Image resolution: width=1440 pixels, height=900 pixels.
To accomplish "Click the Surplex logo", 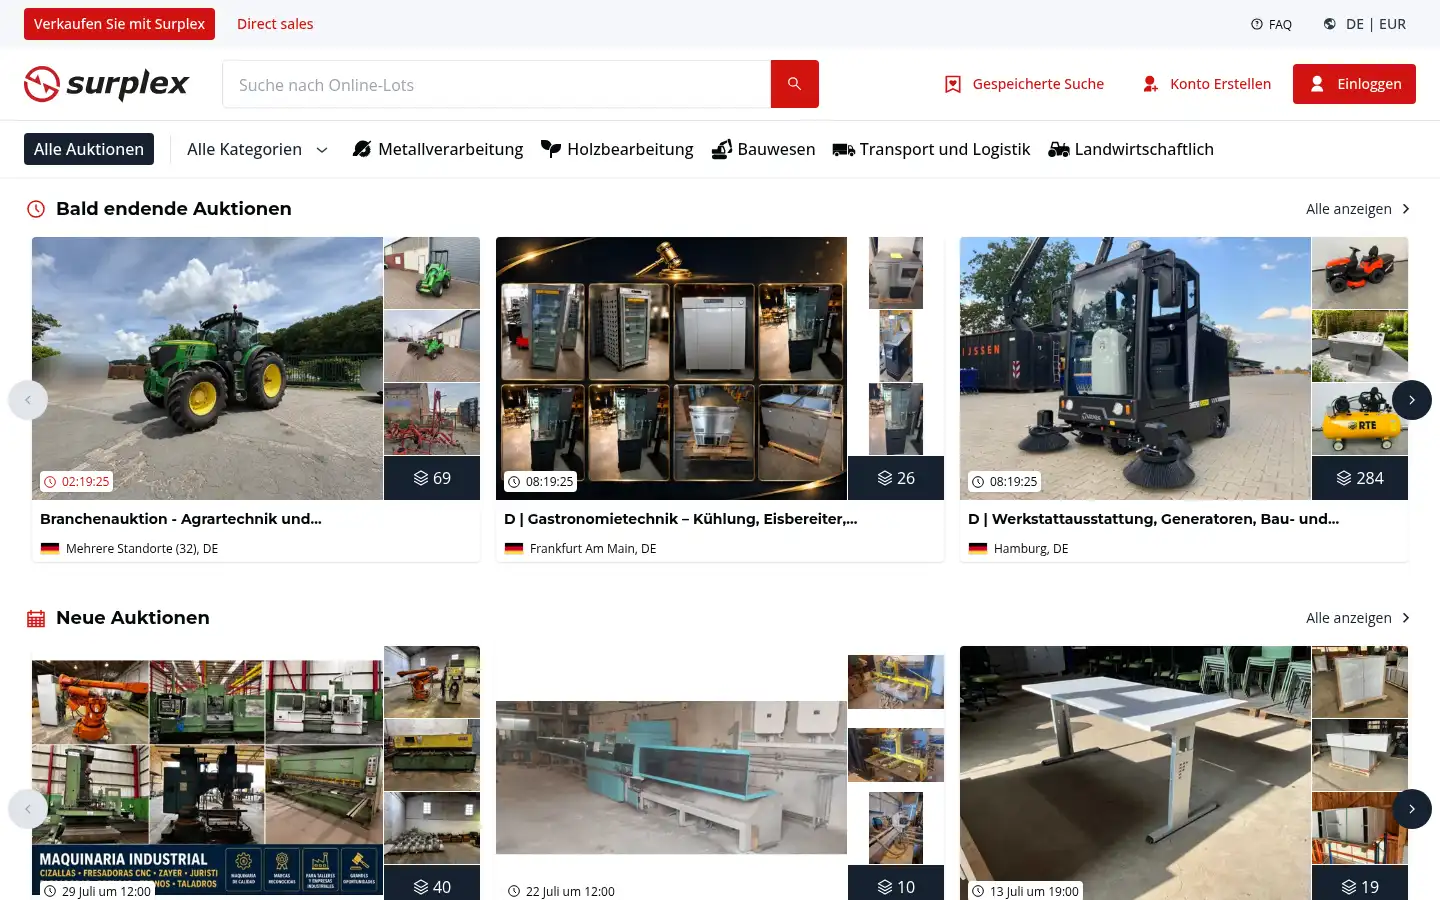I will [106, 84].
